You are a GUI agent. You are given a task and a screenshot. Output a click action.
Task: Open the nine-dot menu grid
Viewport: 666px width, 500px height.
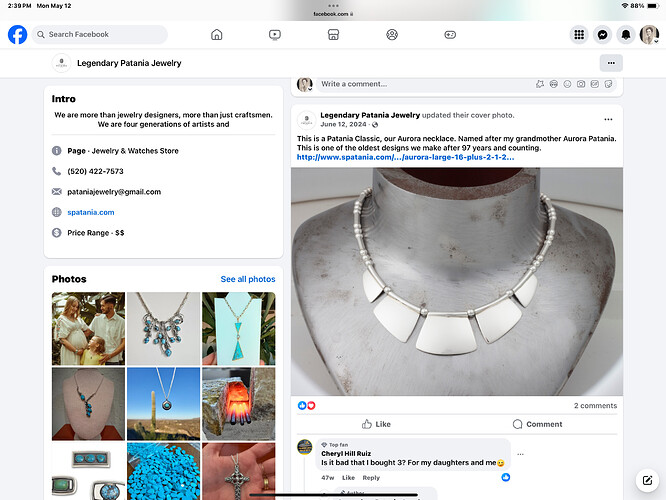point(579,34)
